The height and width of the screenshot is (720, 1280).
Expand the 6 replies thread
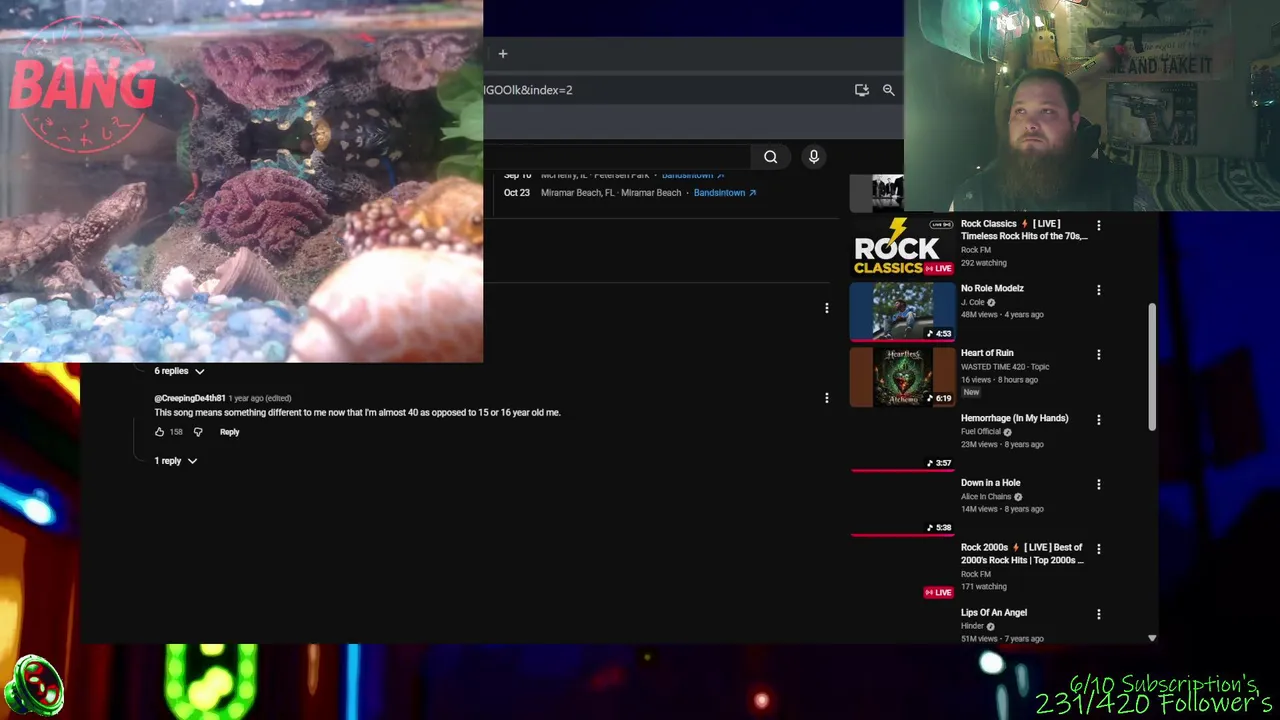click(x=179, y=371)
